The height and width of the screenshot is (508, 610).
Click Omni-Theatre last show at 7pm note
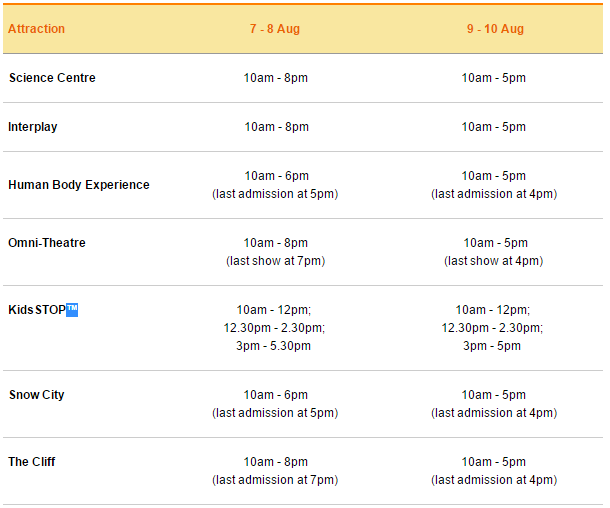[x=275, y=261]
